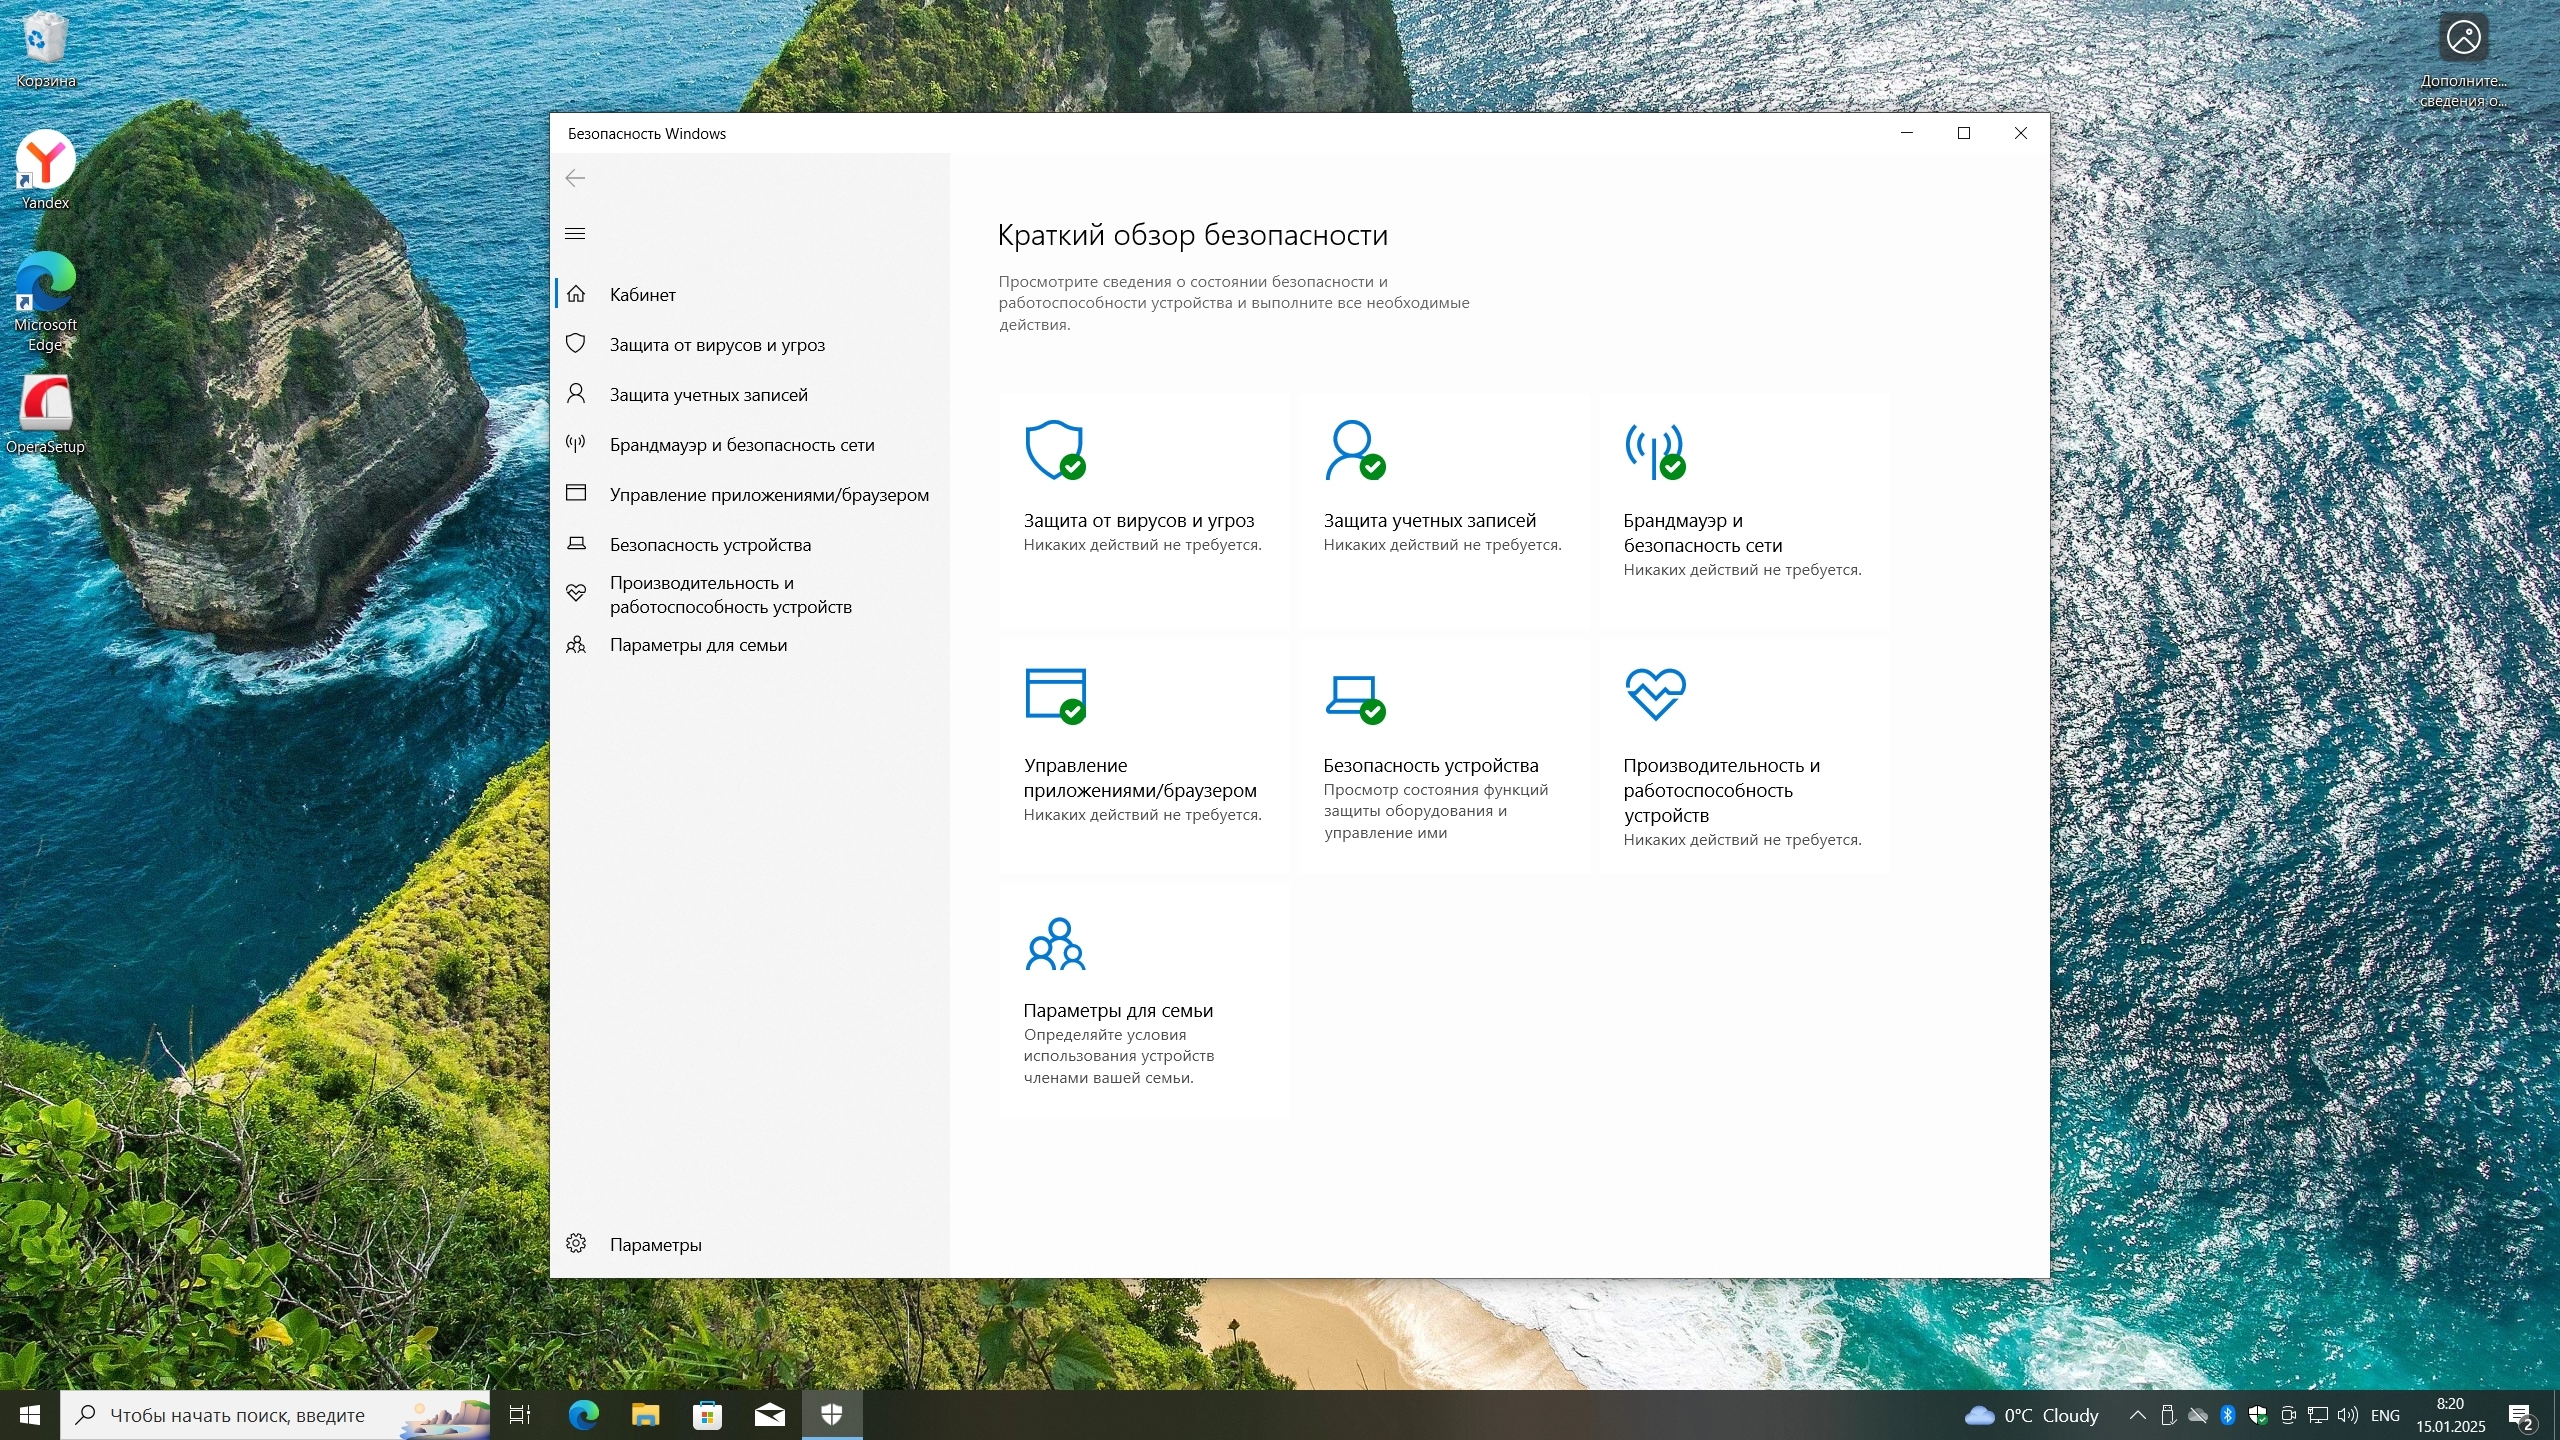
Task: Collapse the hamburger navigation menu
Action: (575, 234)
